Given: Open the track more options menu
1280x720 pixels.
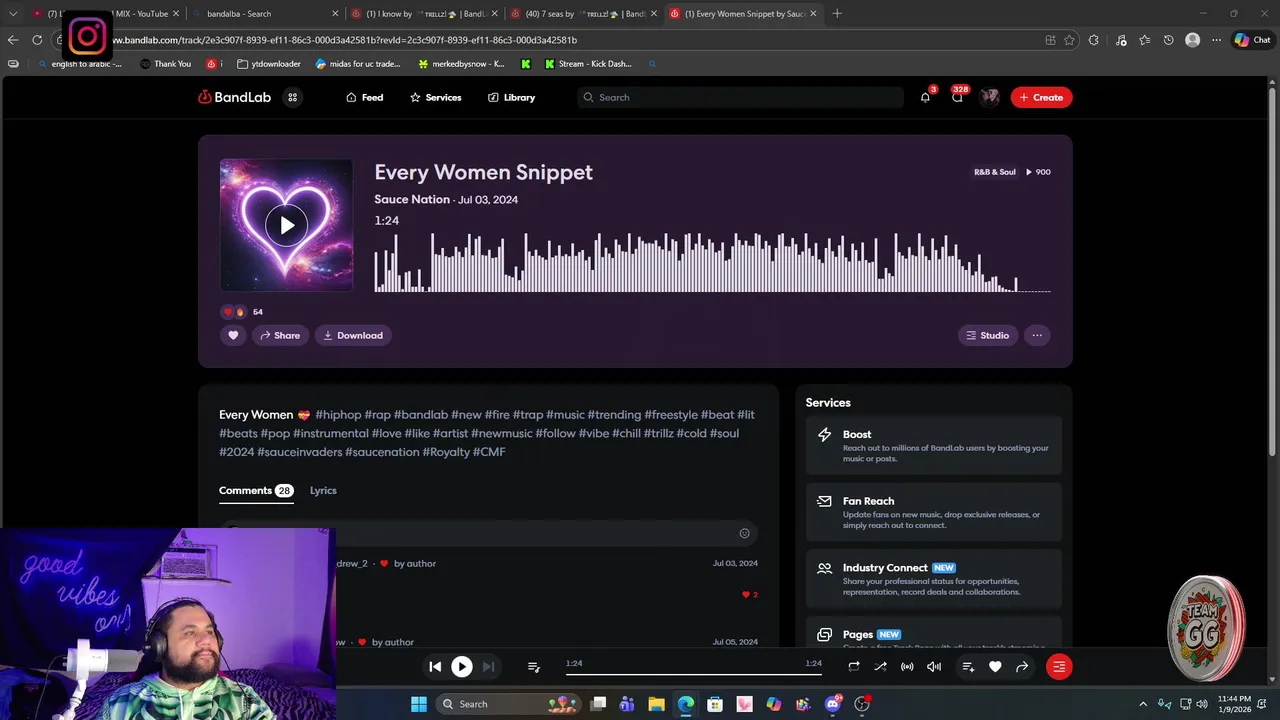Looking at the screenshot, I should coord(1037,335).
